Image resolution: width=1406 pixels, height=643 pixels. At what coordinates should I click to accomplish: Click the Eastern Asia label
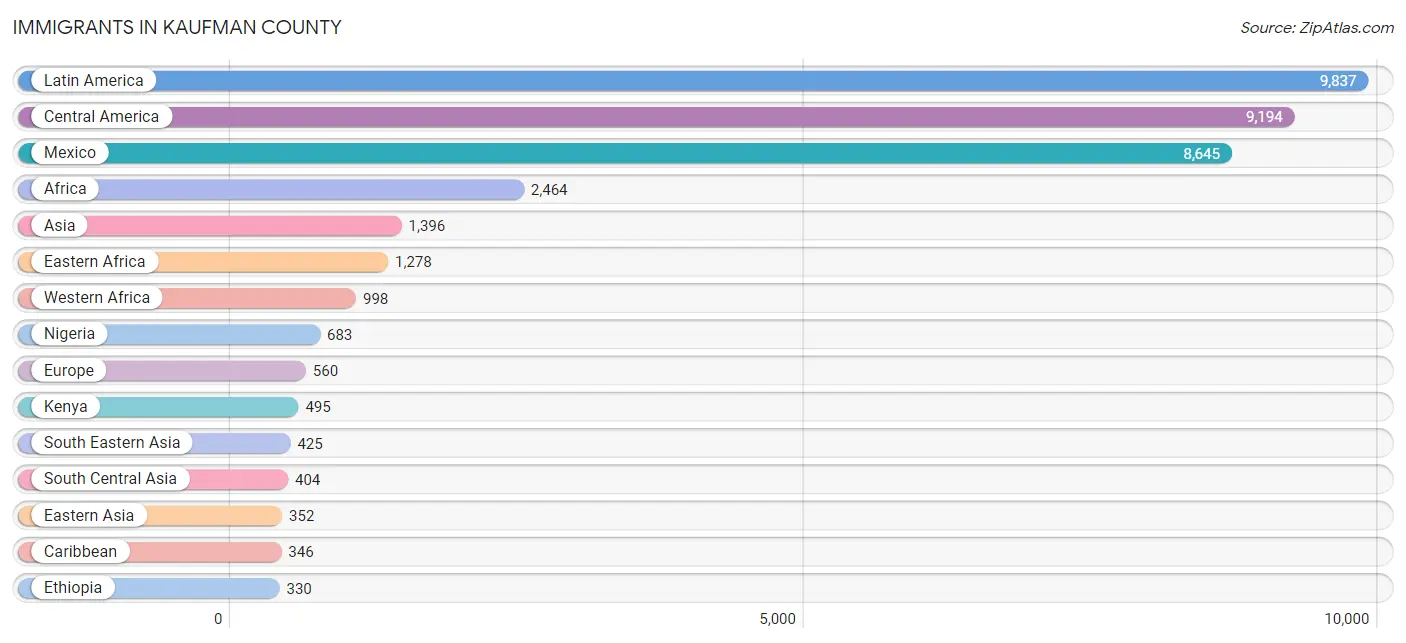tap(89, 516)
